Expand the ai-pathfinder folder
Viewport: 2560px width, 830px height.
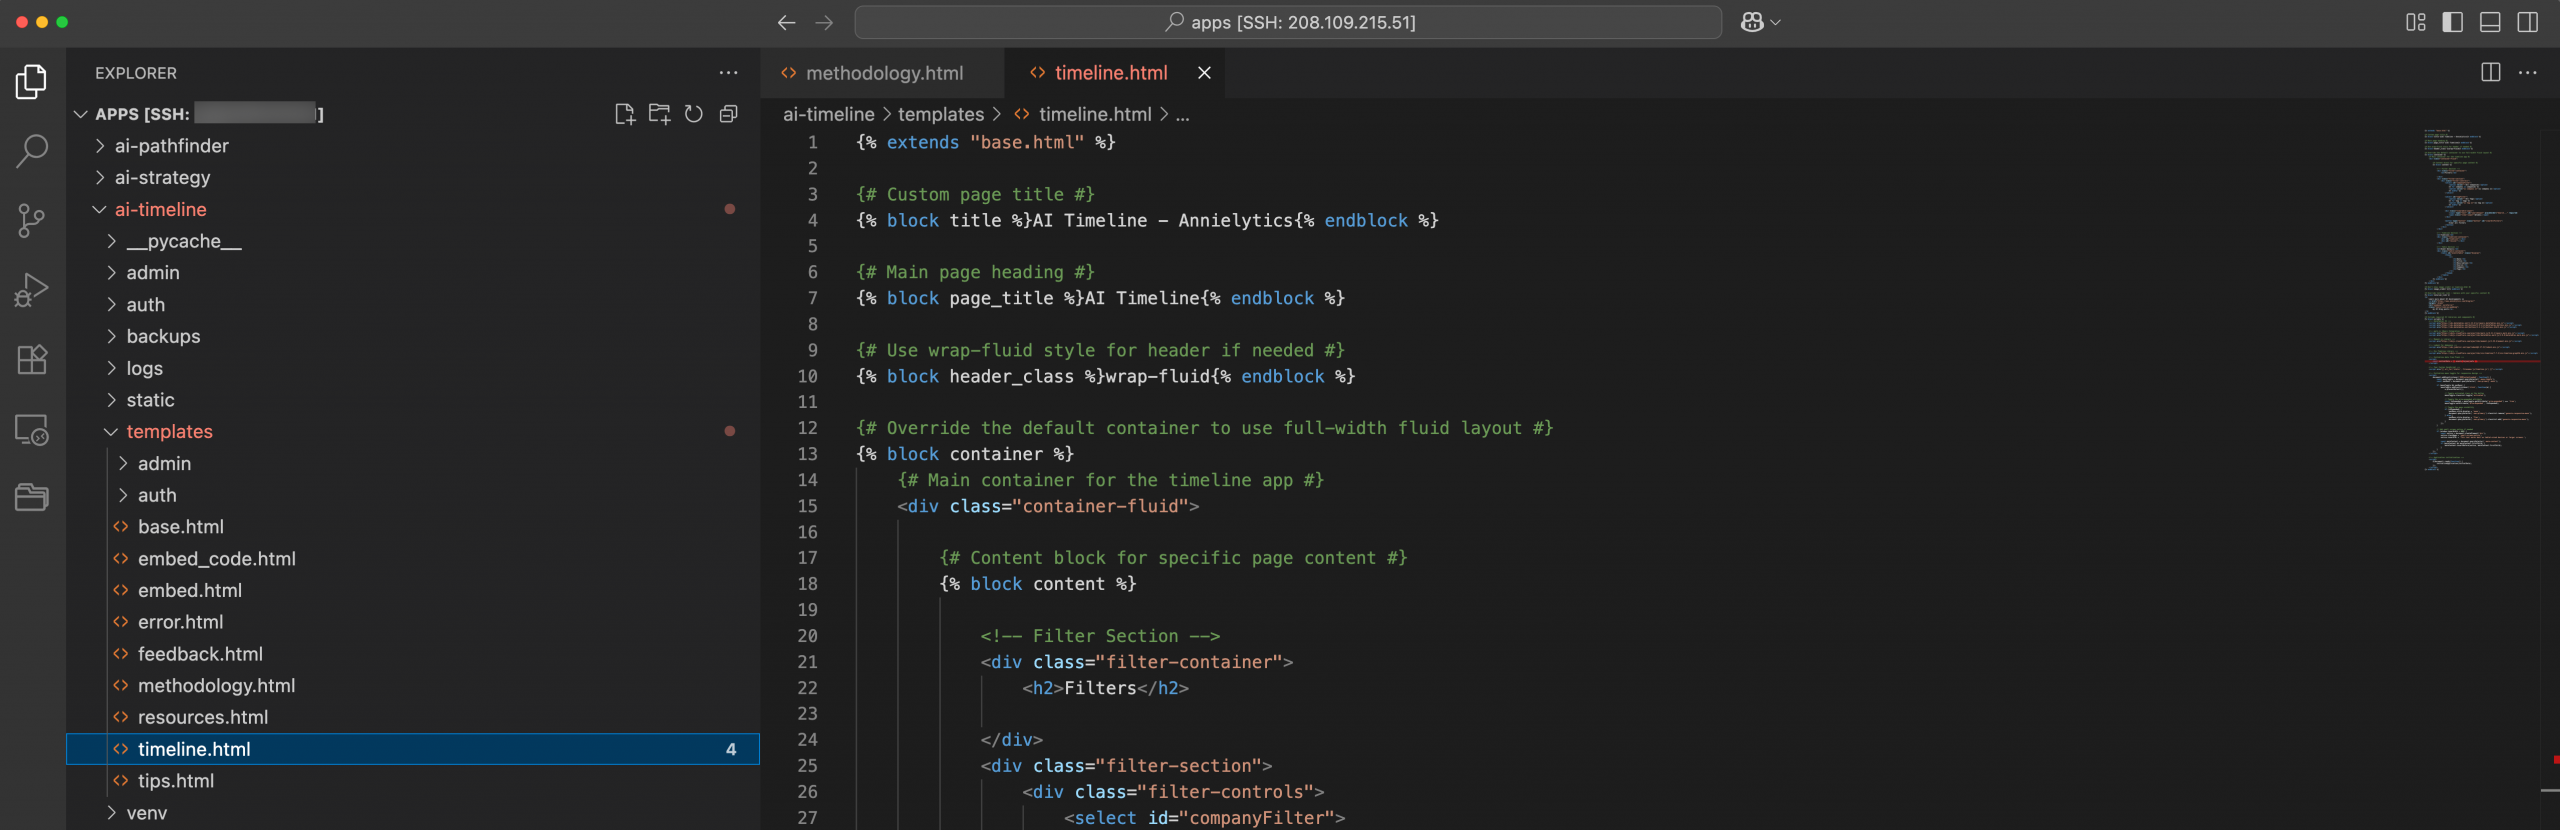coord(171,146)
